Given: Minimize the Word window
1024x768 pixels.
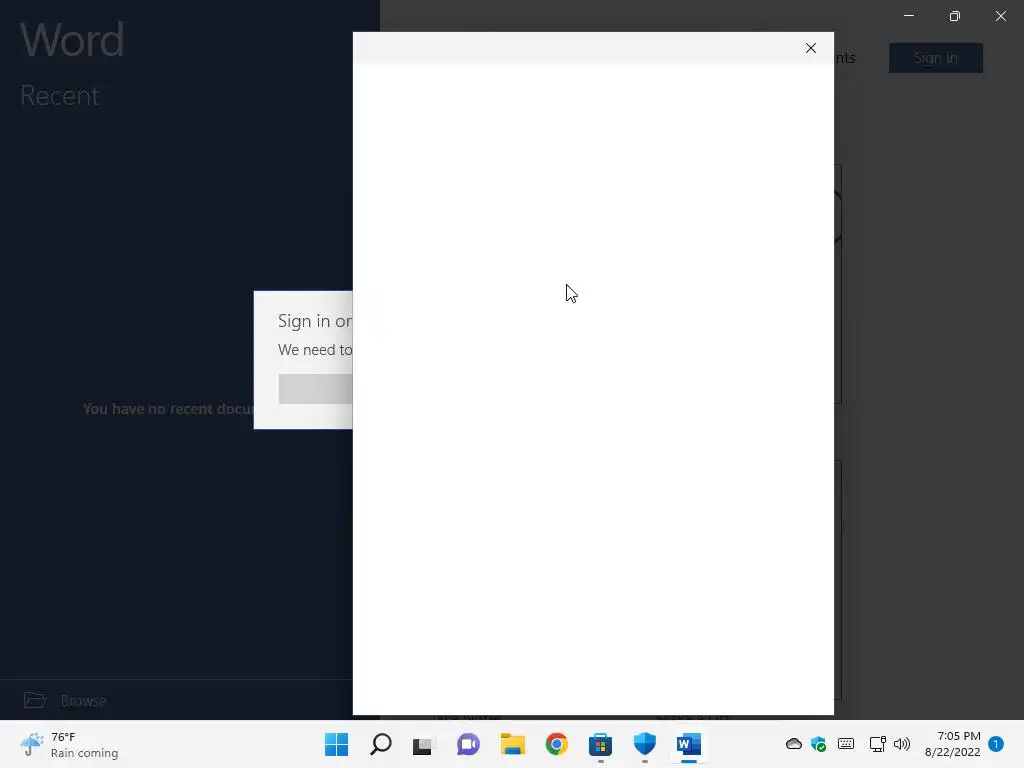Looking at the screenshot, I should pos(908,16).
